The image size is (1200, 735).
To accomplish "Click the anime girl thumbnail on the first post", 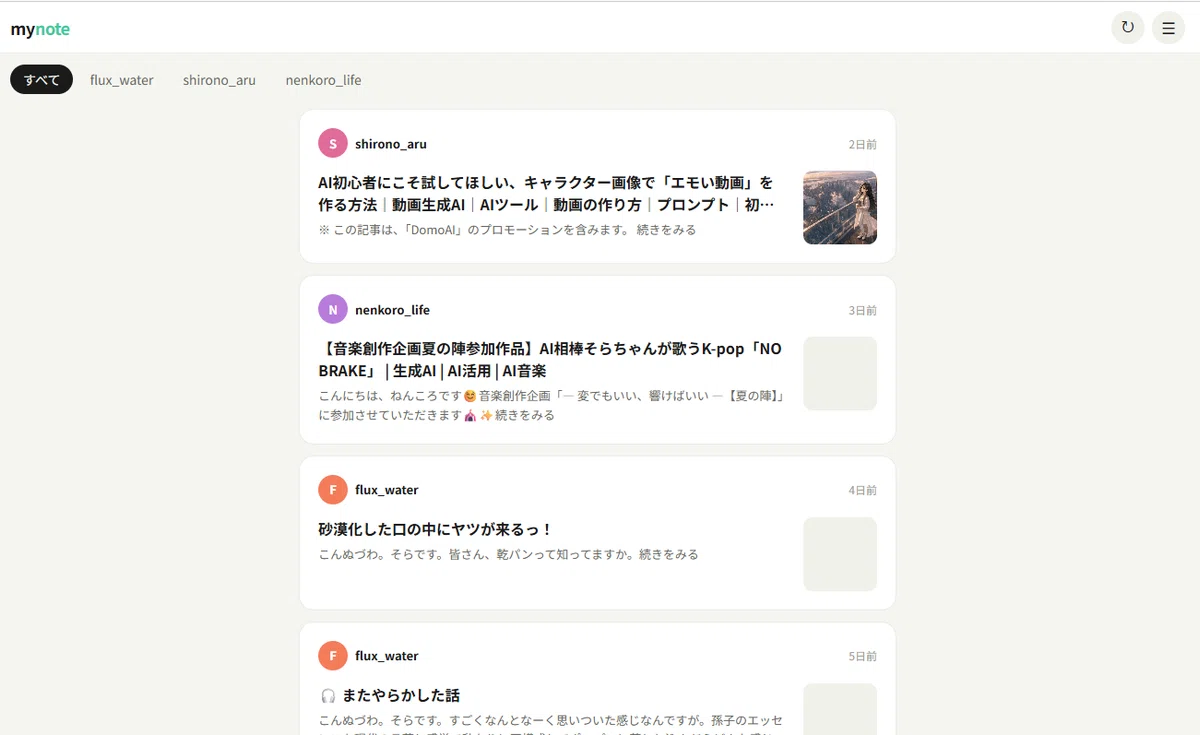I will coord(840,207).
